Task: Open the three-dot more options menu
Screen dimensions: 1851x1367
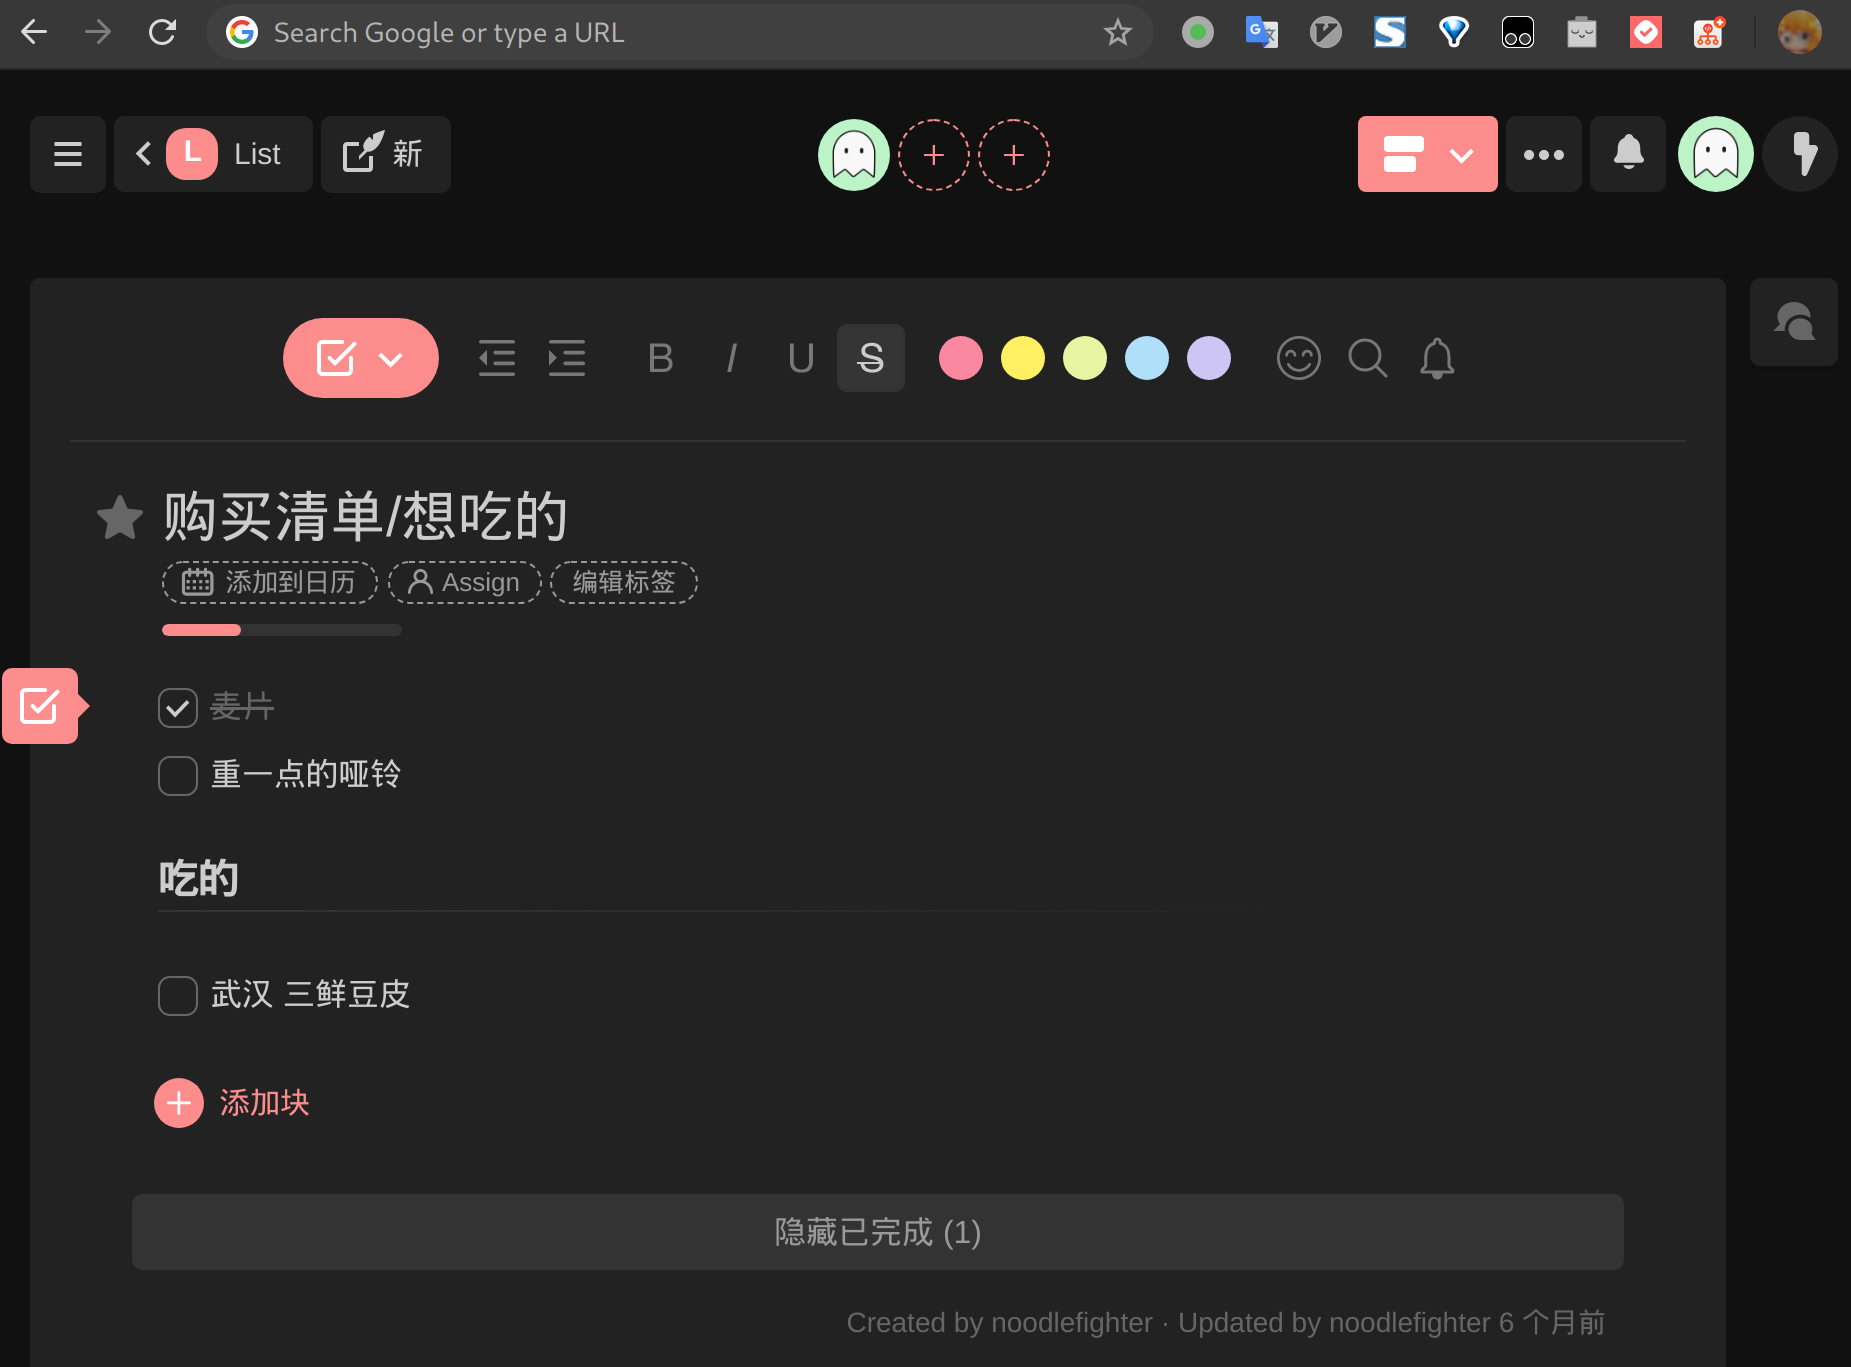Action: coord(1543,154)
